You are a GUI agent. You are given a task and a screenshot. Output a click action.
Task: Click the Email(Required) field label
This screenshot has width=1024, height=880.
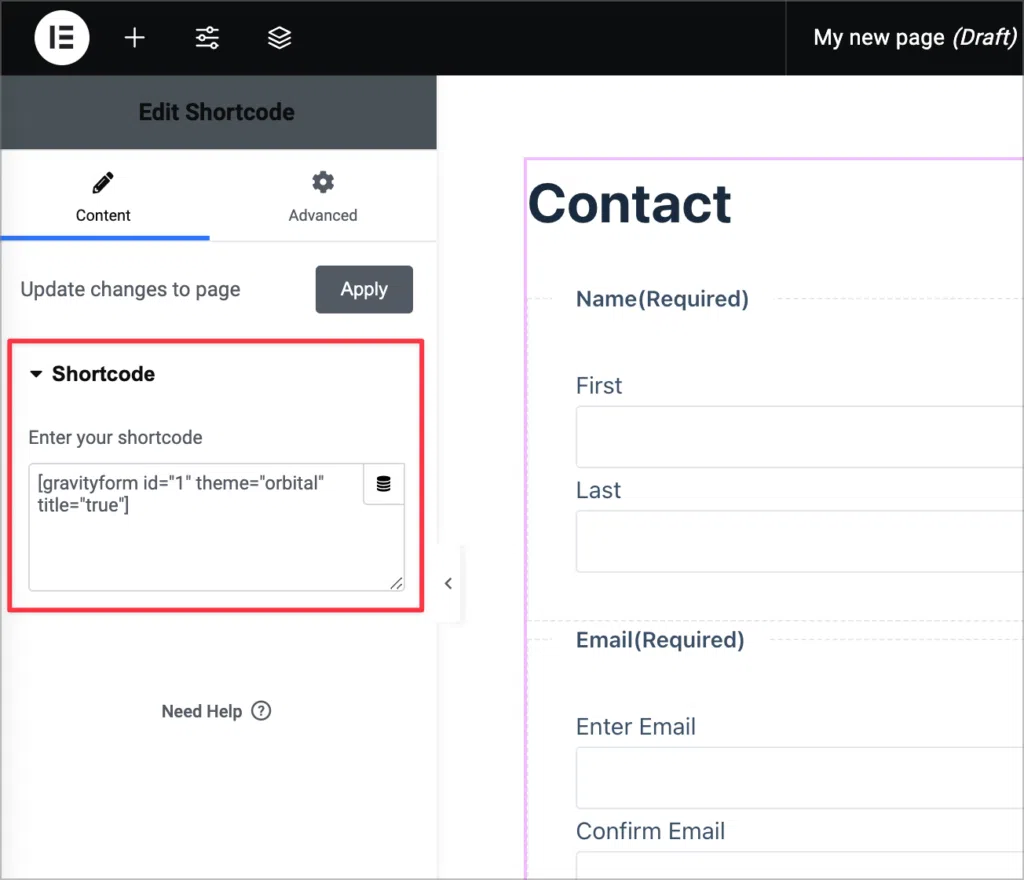coord(660,640)
